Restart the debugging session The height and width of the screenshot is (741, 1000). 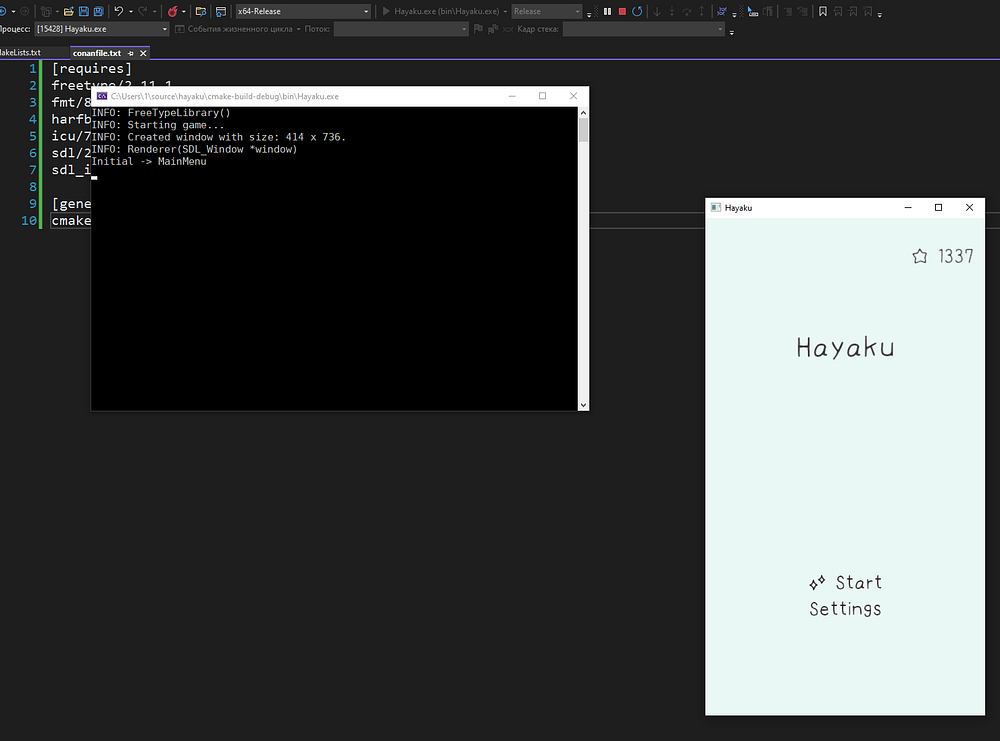[x=637, y=11]
